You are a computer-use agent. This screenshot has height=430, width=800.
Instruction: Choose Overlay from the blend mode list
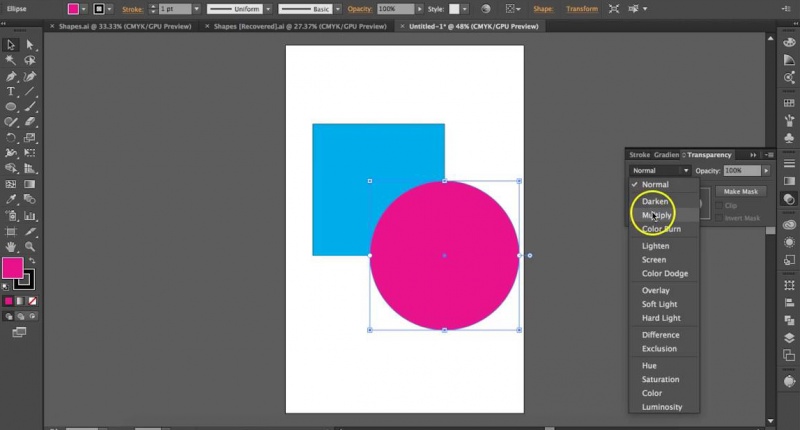coord(656,290)
